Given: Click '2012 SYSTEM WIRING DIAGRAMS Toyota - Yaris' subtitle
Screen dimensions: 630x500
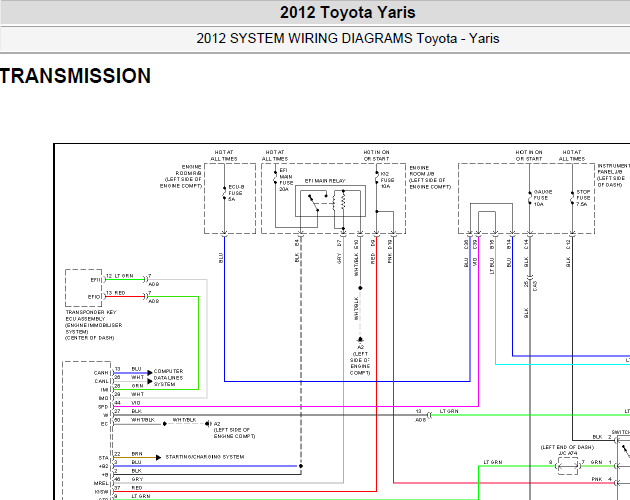Looking at the screenshot, I should coord(348,39).
